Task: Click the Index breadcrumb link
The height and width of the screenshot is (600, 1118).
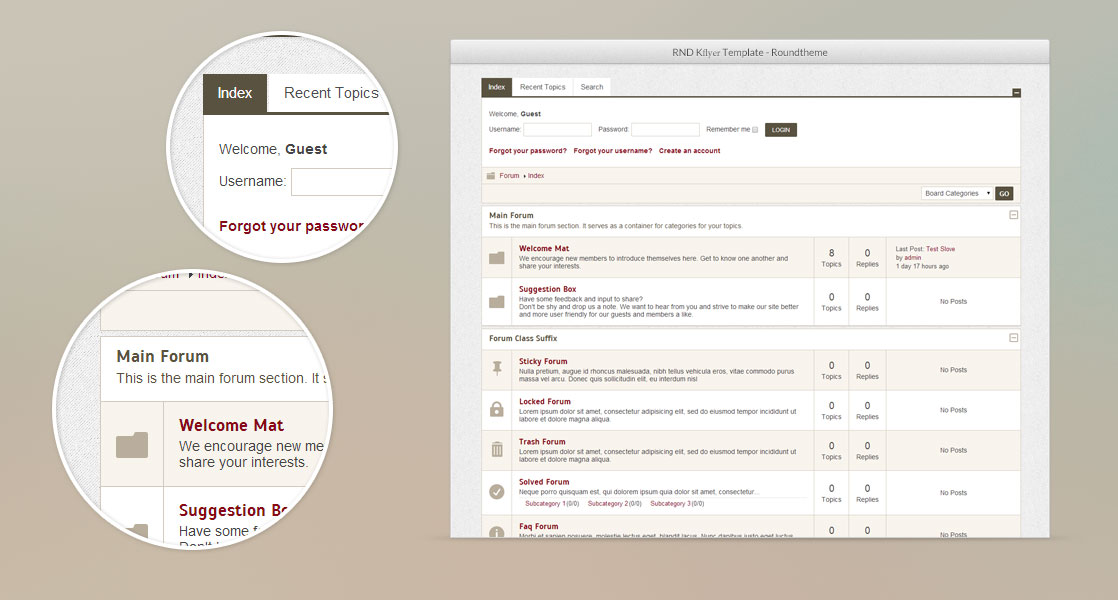Action: 536,175
